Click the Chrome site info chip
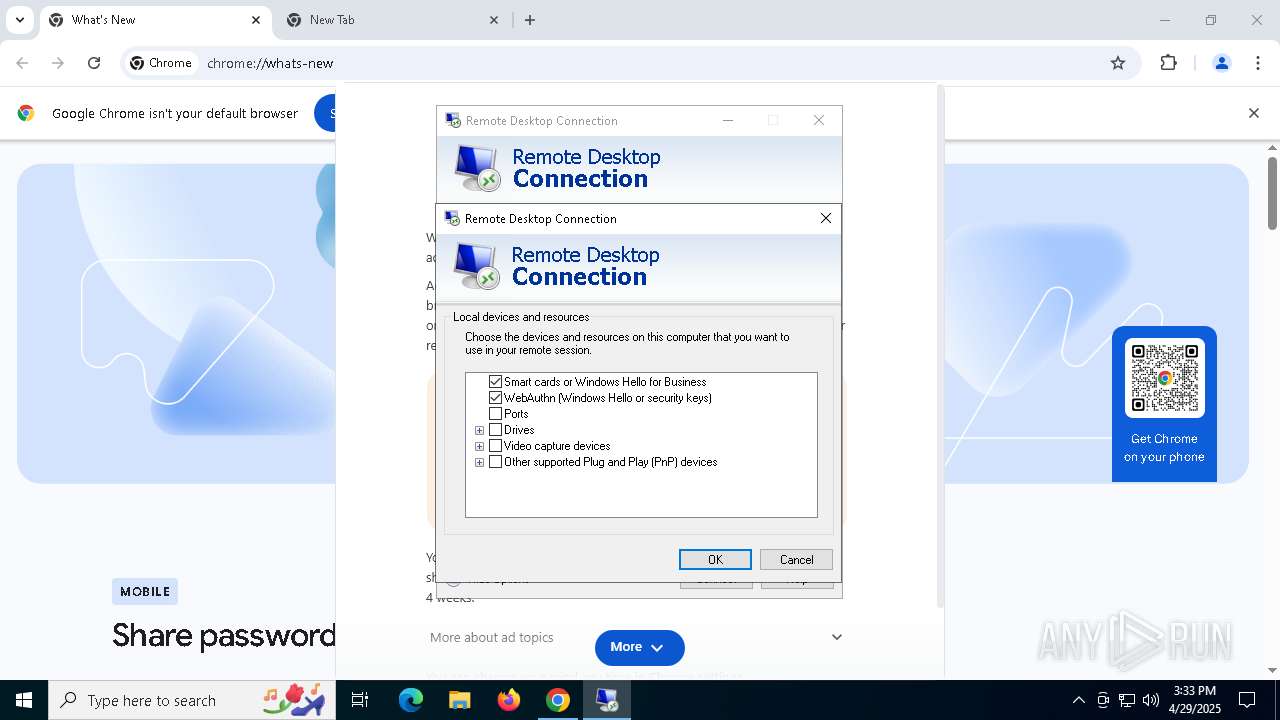This screenshot has width=1280, height=720. (x=161, y=63)
